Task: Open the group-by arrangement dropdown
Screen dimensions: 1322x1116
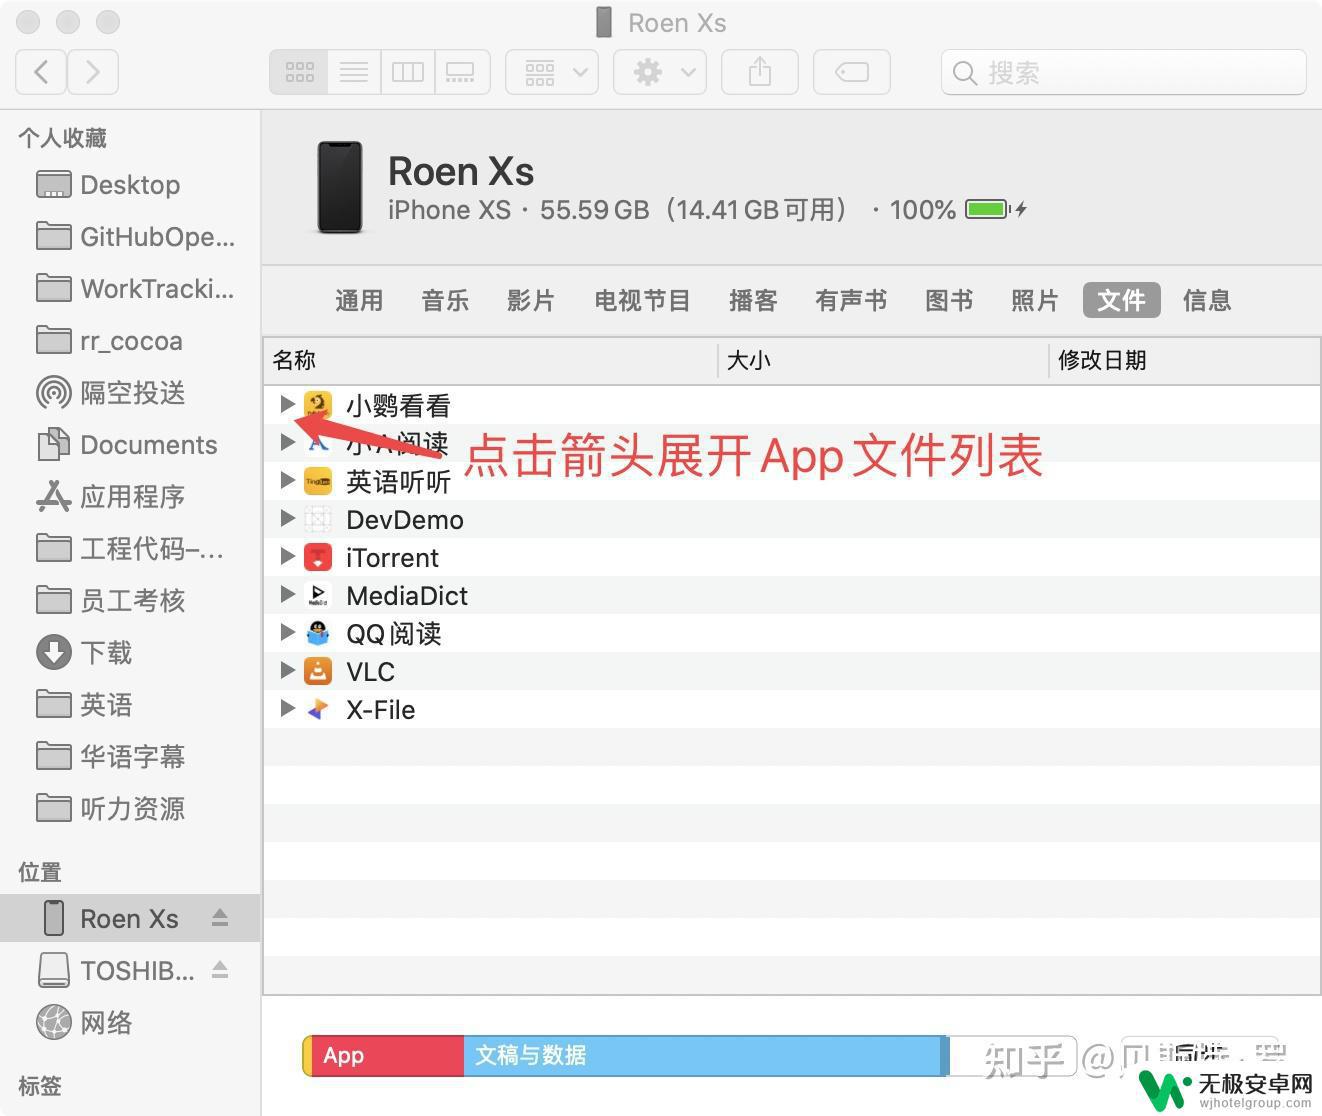Action: click(x=552, y=72)
